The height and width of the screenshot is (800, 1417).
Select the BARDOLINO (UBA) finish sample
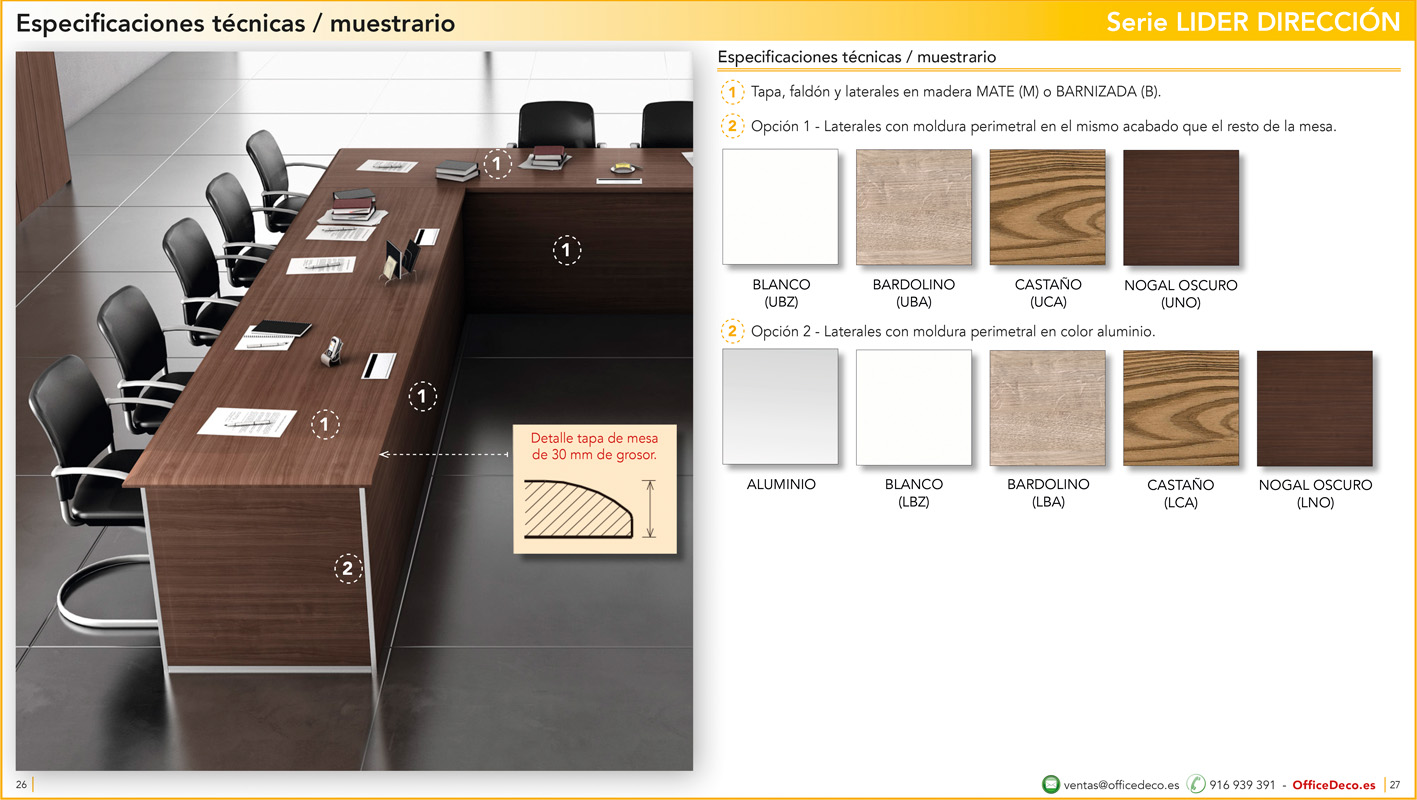coord(913,206)
